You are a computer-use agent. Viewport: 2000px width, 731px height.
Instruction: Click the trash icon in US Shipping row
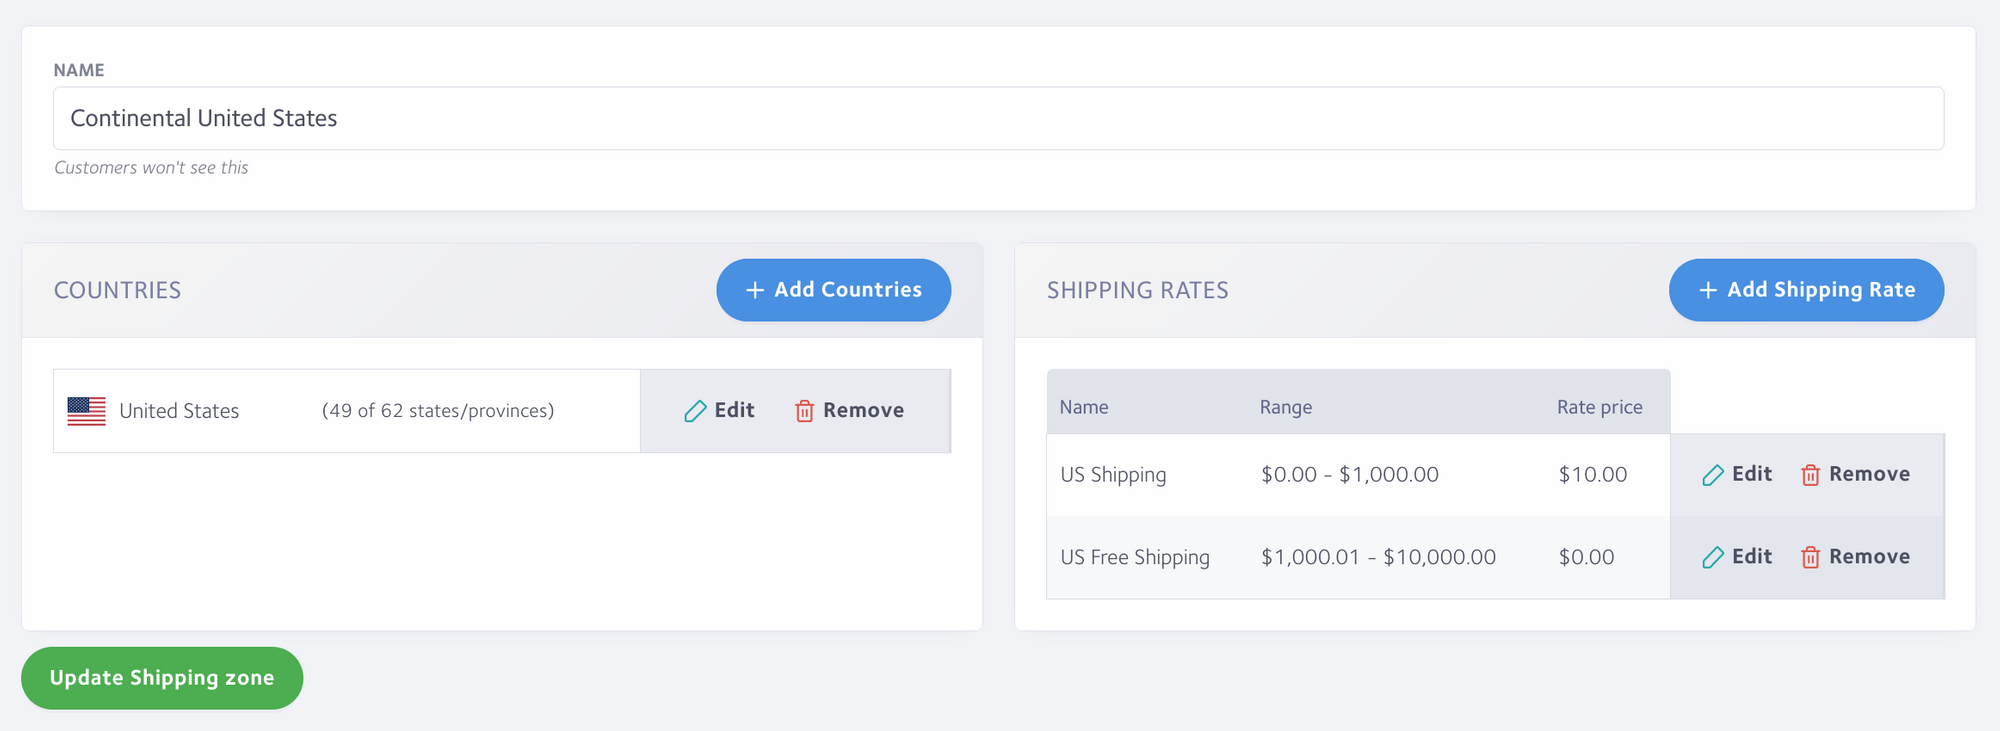[1810, 475]
